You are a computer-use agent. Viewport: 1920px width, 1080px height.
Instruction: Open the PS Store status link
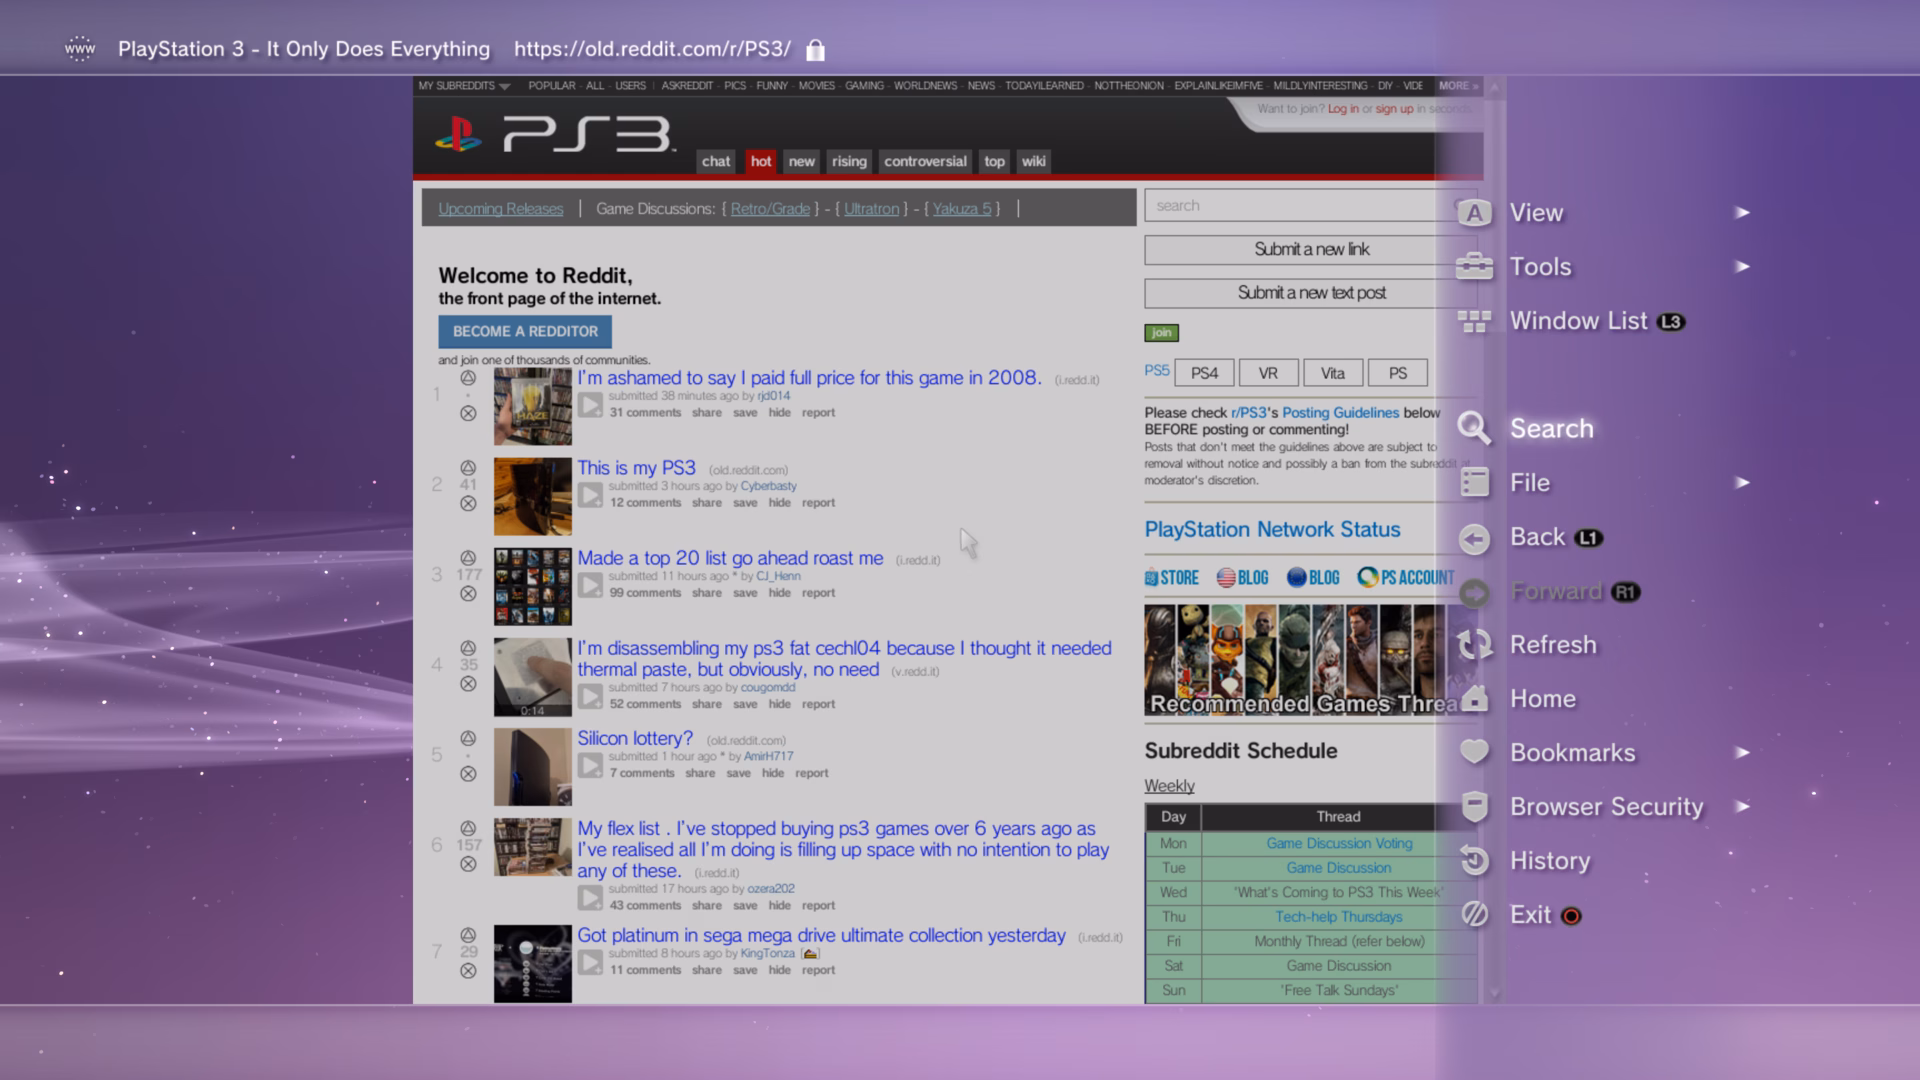(x=1172, y=578)
